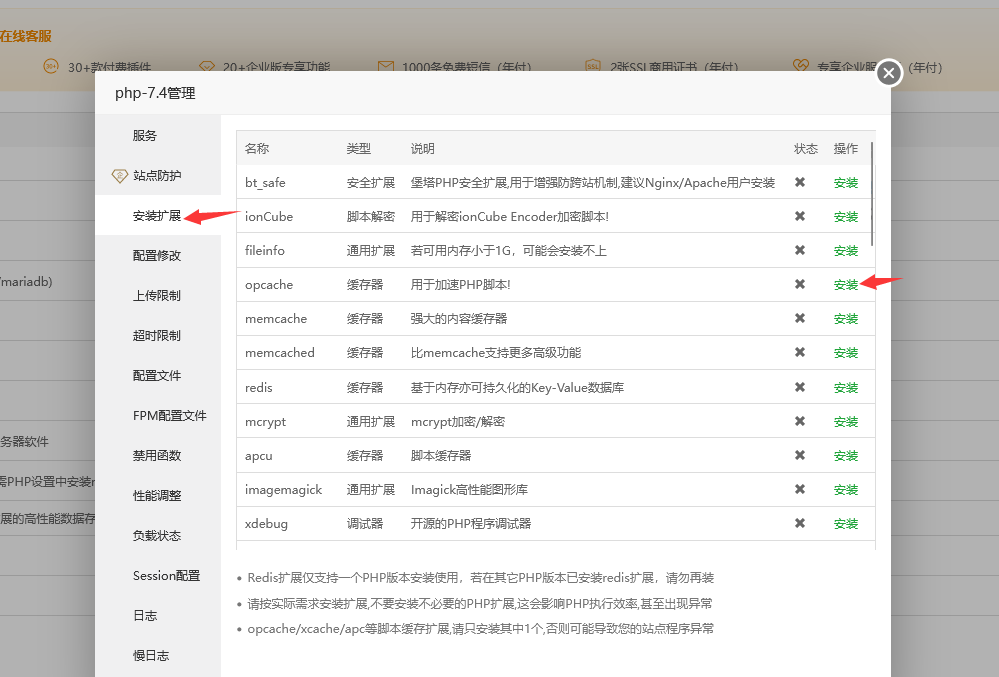The image size is (999, 677).
Task: Click the 30+ badge icon in banner
Action: pyautogui.click(x=50, y=66)
